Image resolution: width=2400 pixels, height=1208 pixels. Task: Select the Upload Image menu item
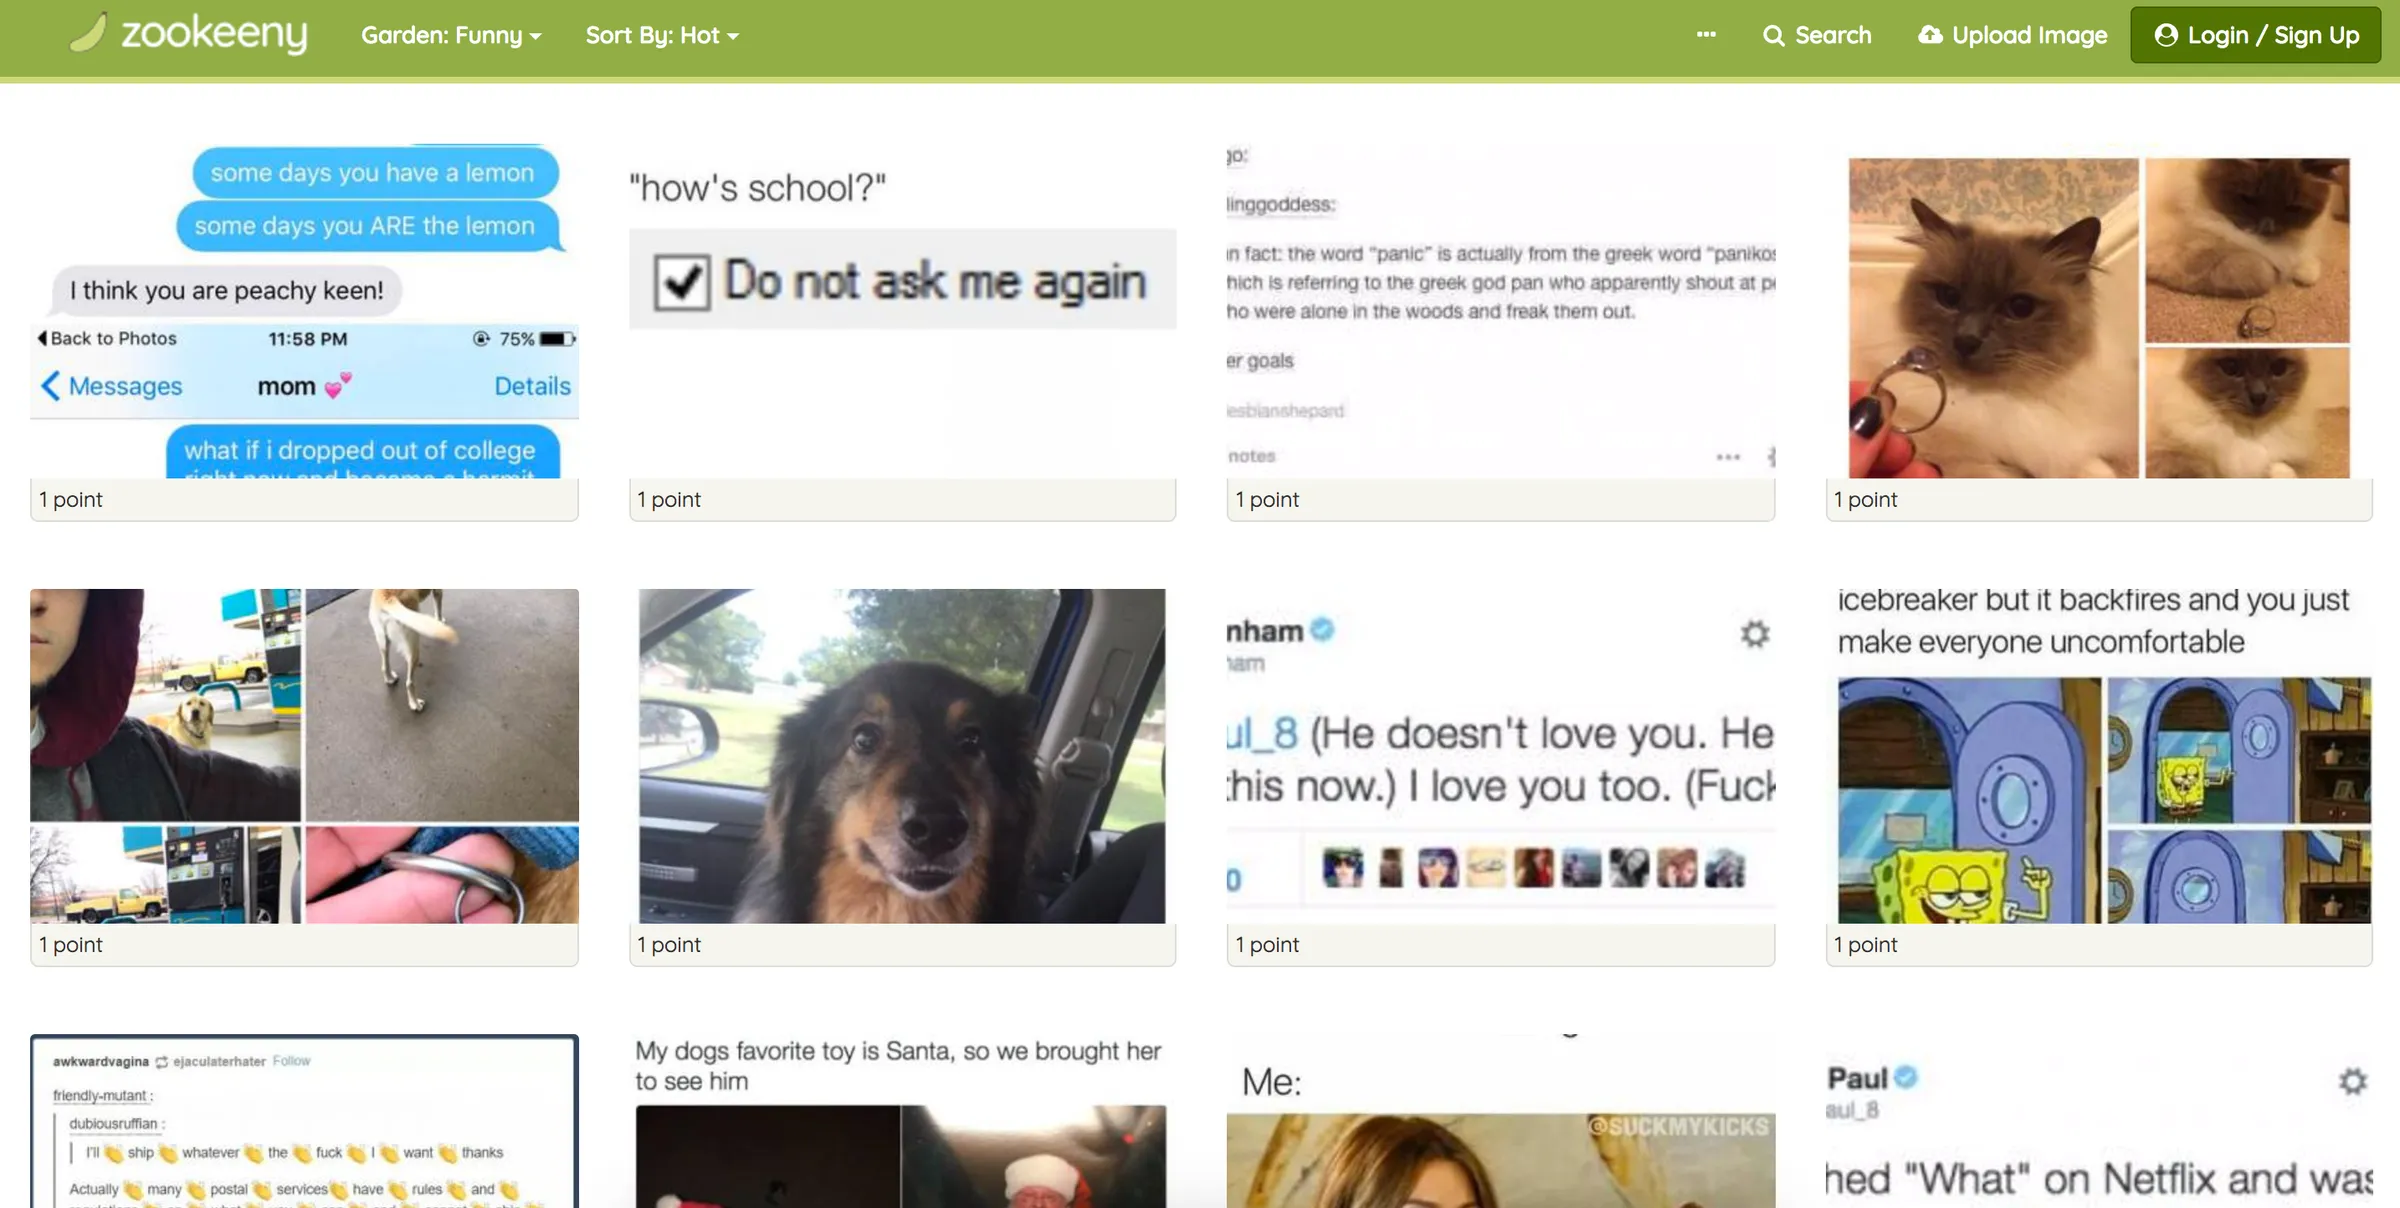click(2030, 35)
